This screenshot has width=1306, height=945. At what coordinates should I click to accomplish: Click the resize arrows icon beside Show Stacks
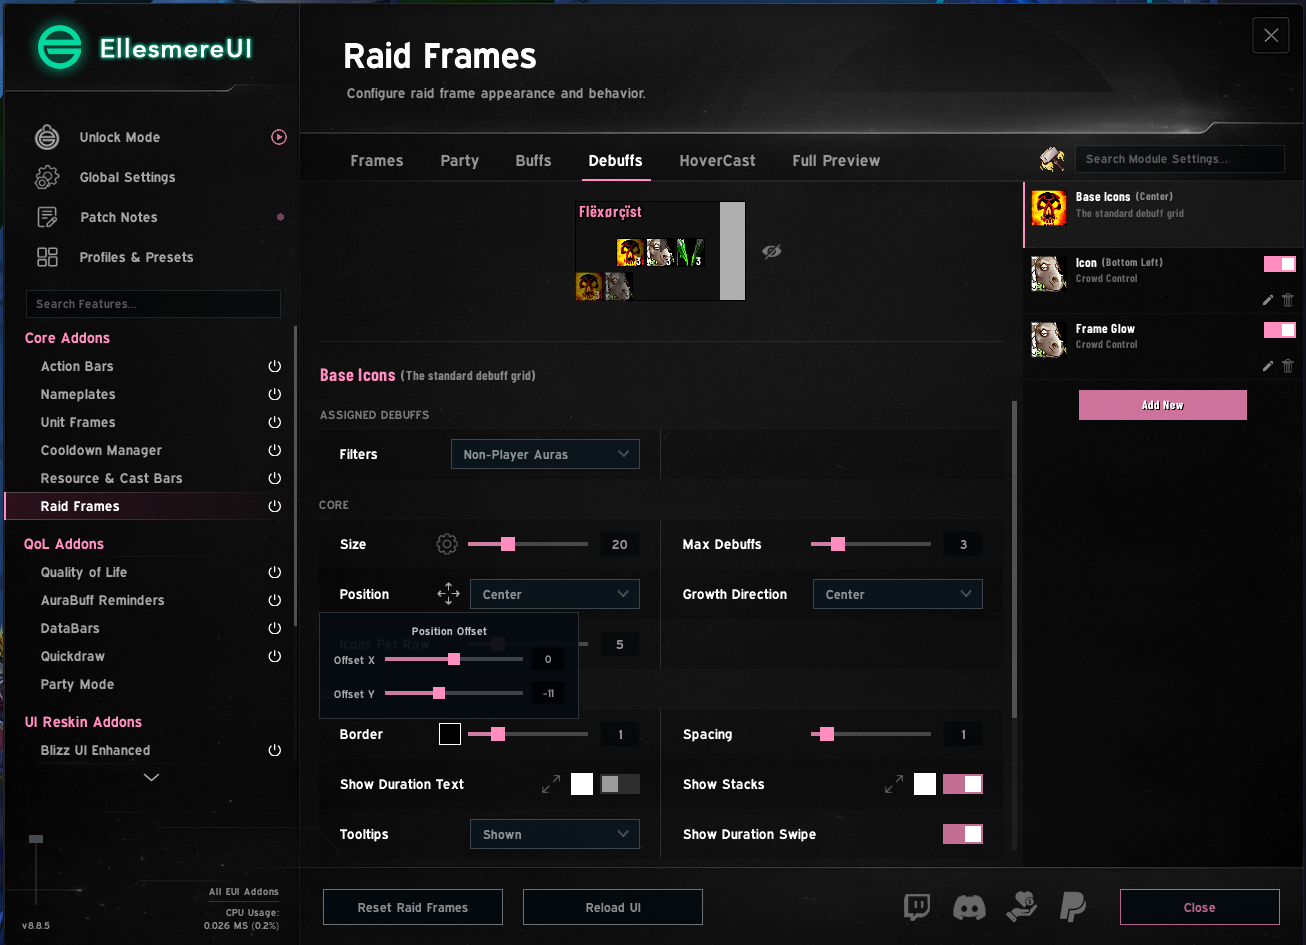pyautogui.click(x=894, y=785)
